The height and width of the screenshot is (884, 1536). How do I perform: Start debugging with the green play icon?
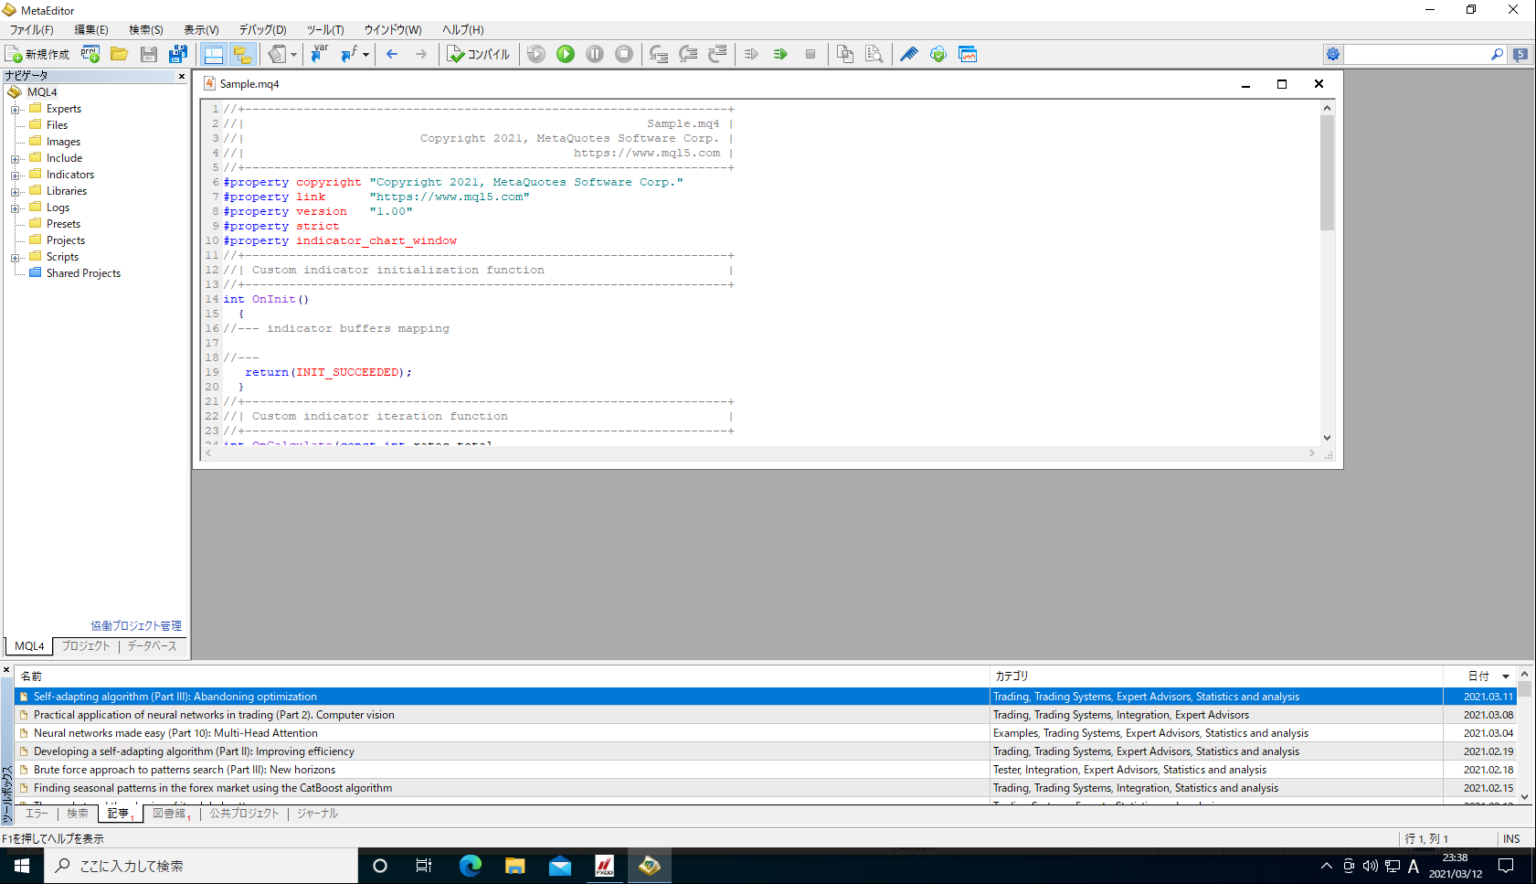pos(565,54)
